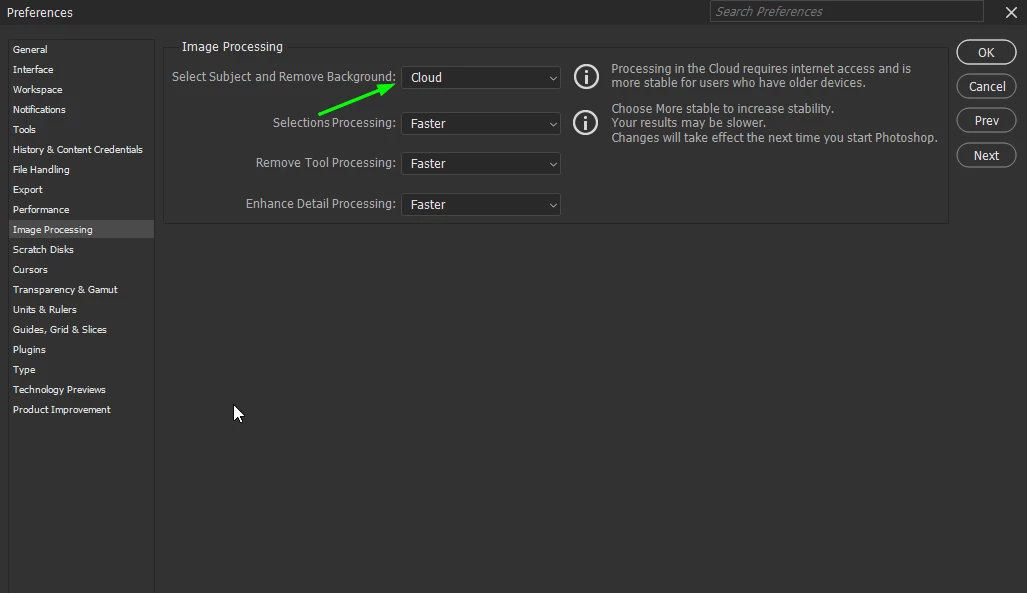
Task: Open File Handling category
Action: (81, 169)
